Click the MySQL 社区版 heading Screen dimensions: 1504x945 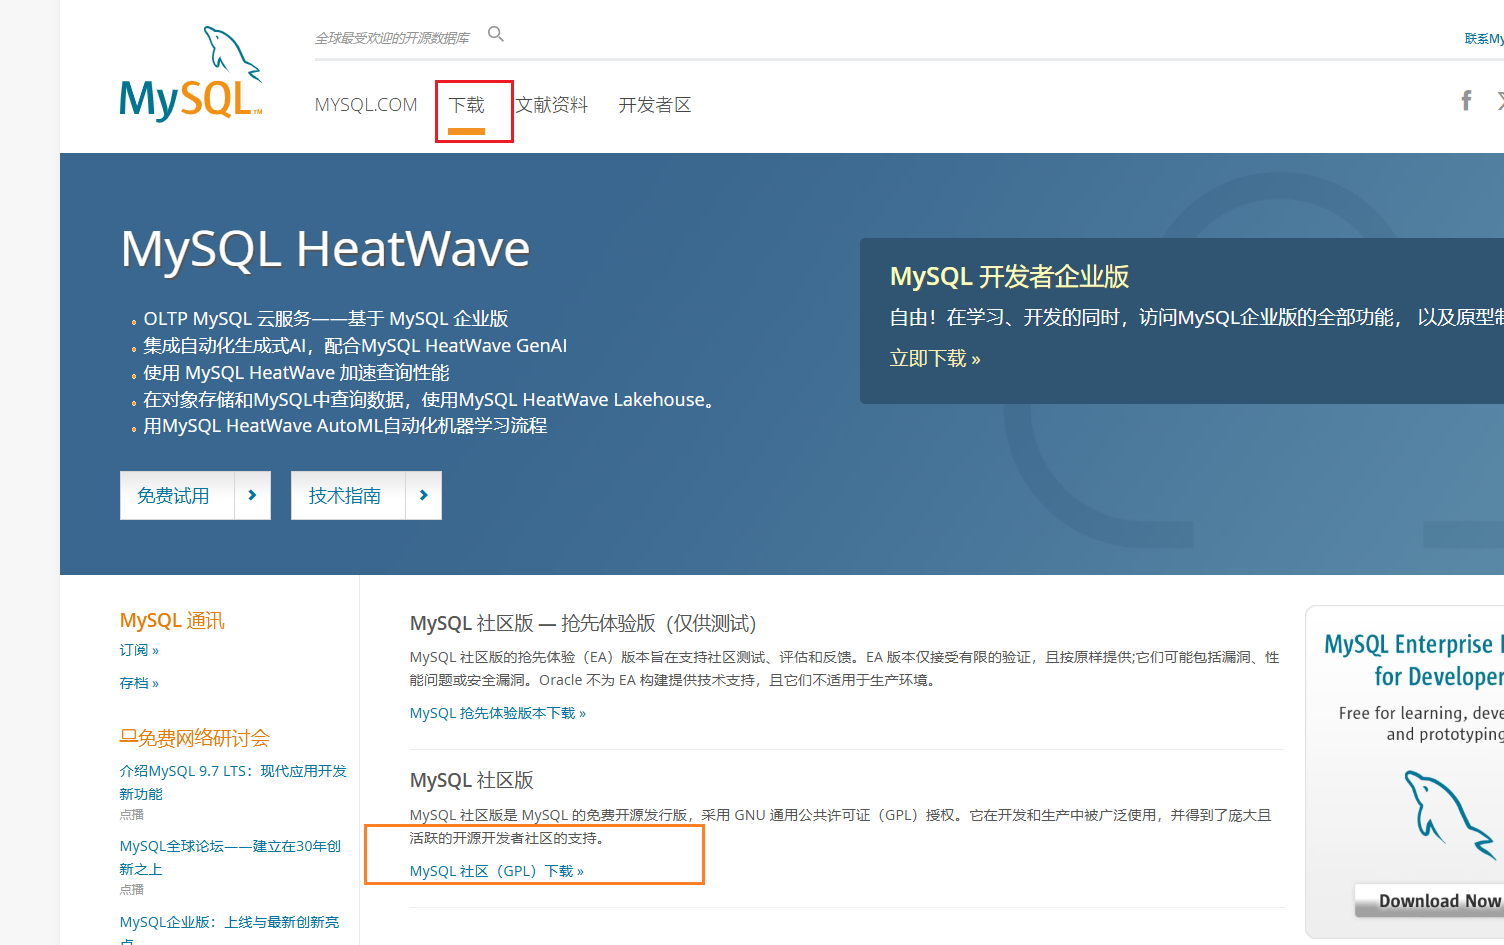click(x=472, y=780)
